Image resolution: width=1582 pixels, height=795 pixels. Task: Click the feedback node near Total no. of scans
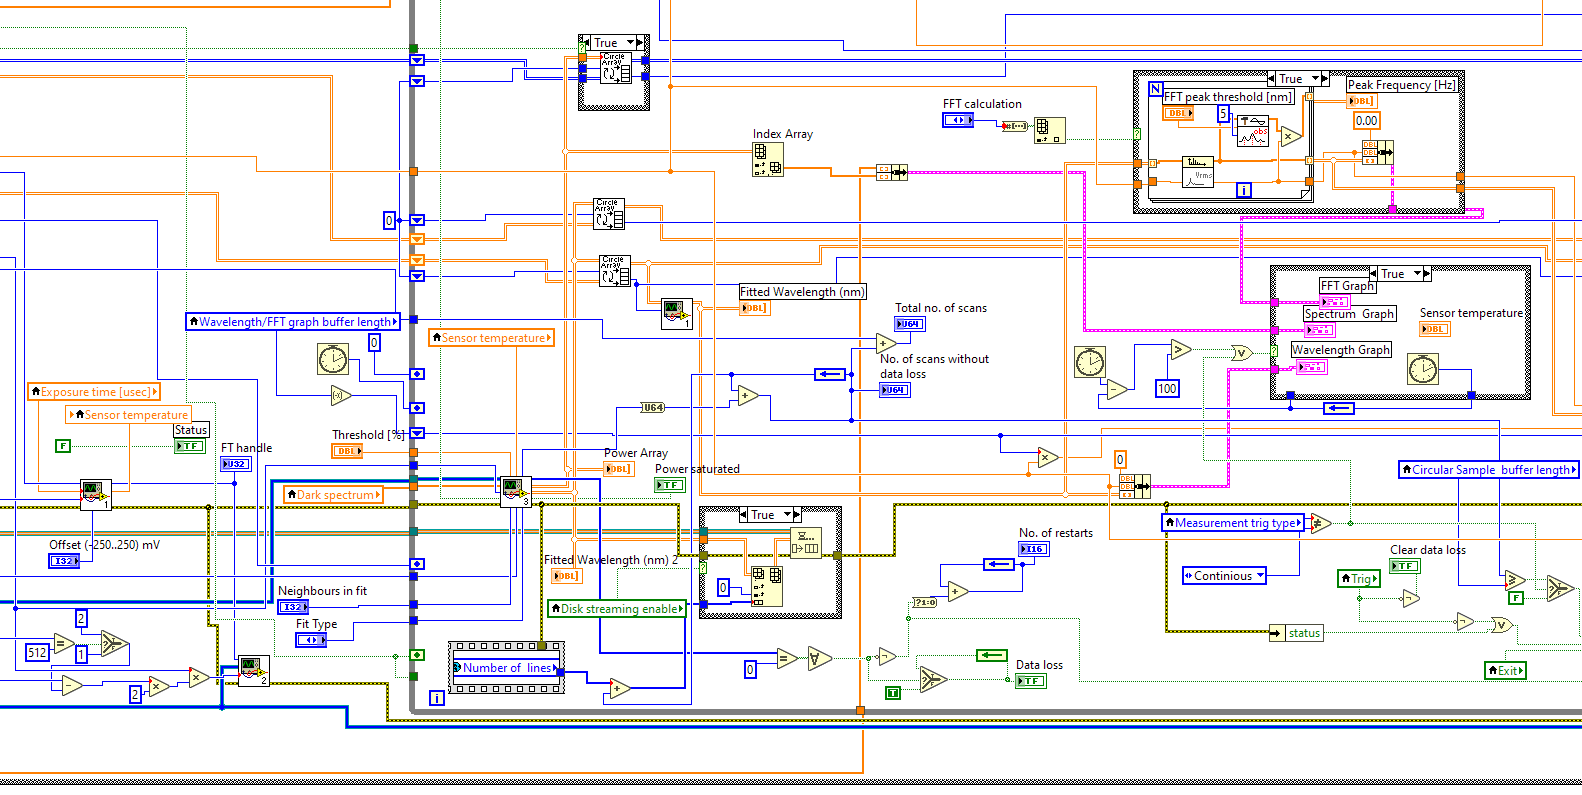[x=830, y=374]
